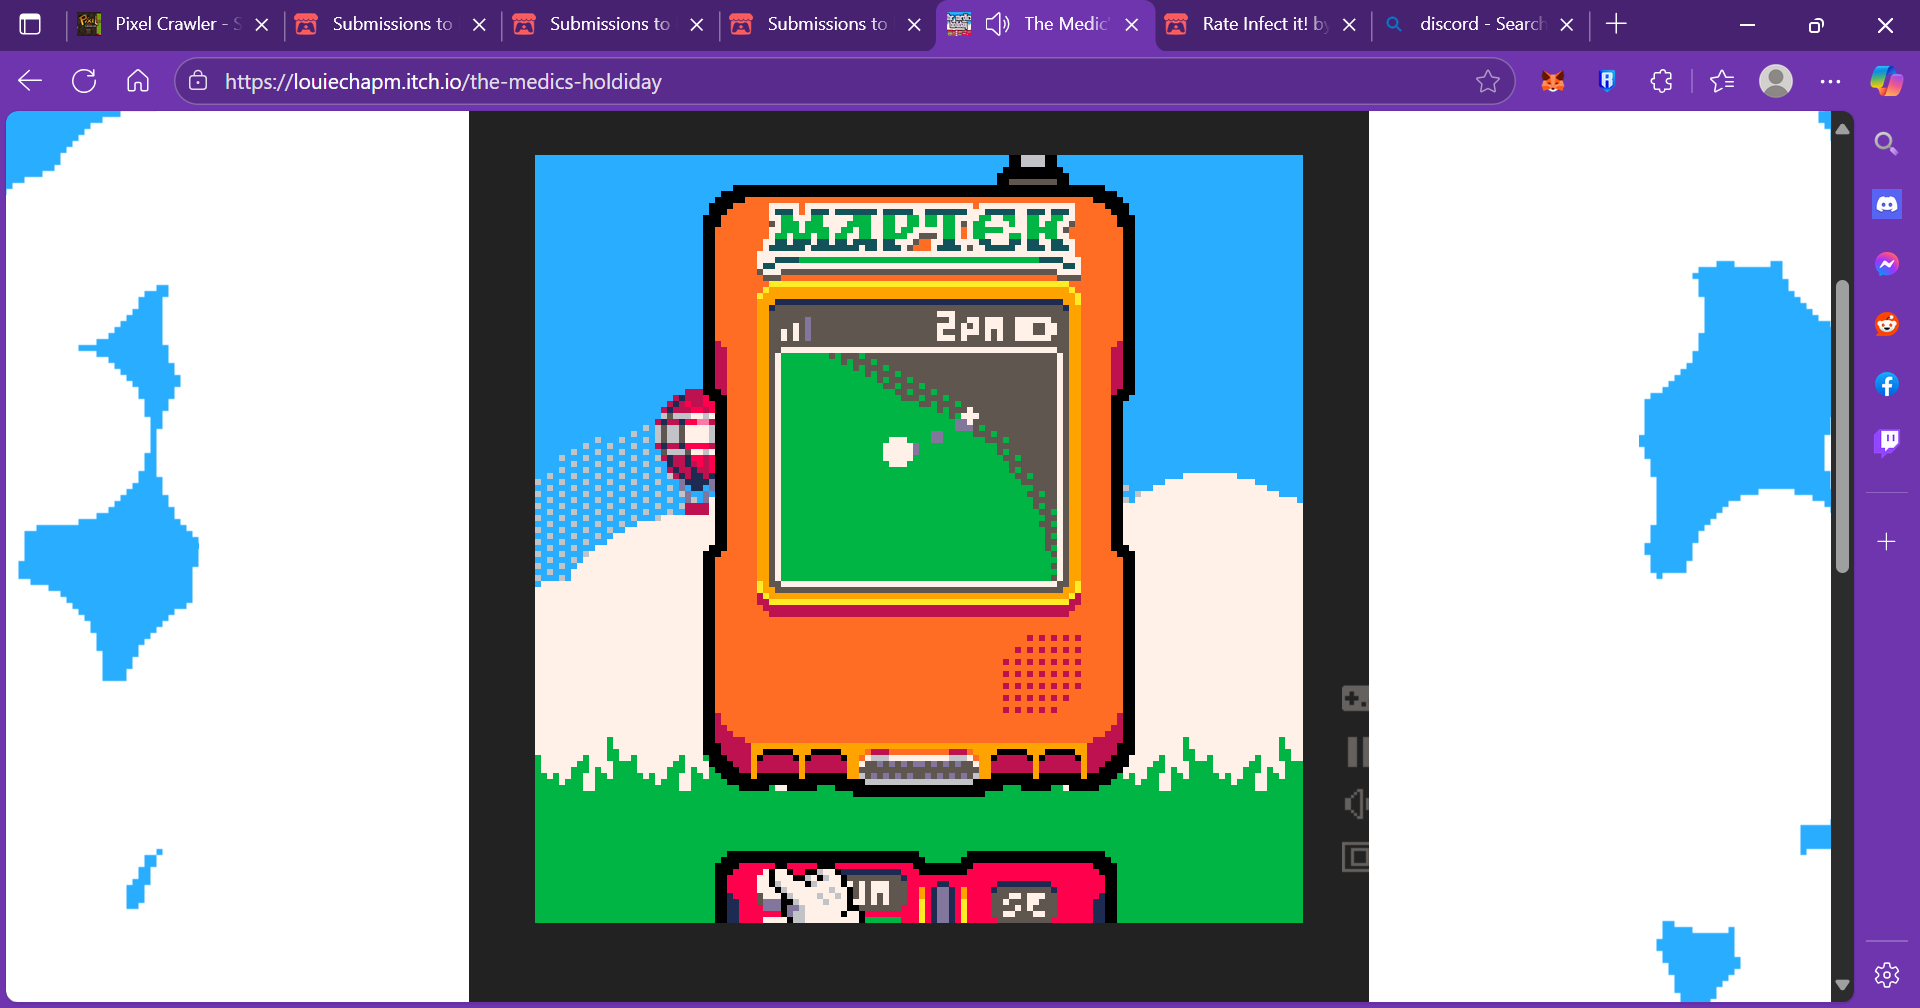Open Reddit in the sidebar
This screenshot has height=1008, width=1920.
pos(1886,324)
